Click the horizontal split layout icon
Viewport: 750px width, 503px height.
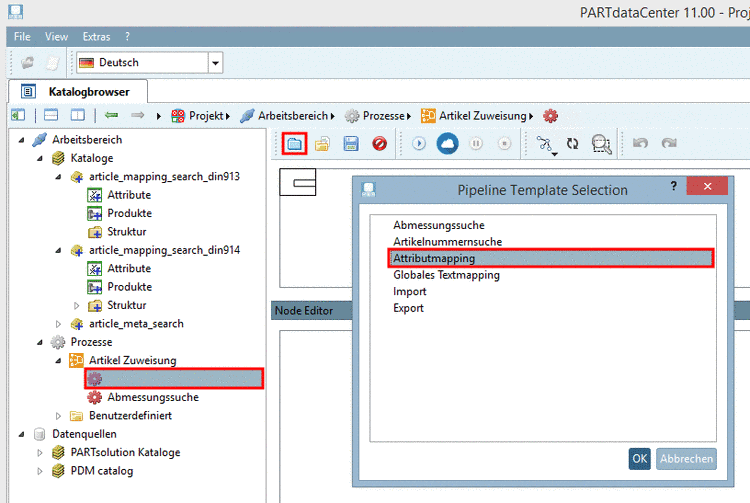pyautogui.click(x=51, y=115)
